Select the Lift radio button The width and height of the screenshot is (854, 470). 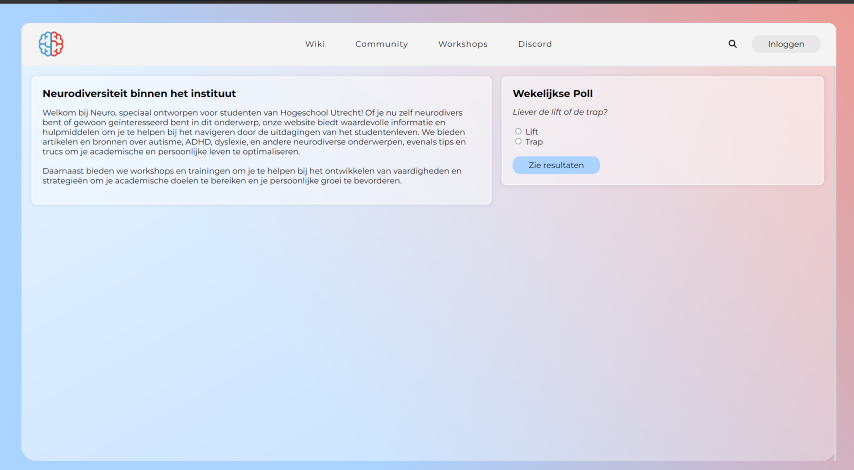(x=518, y=131)
